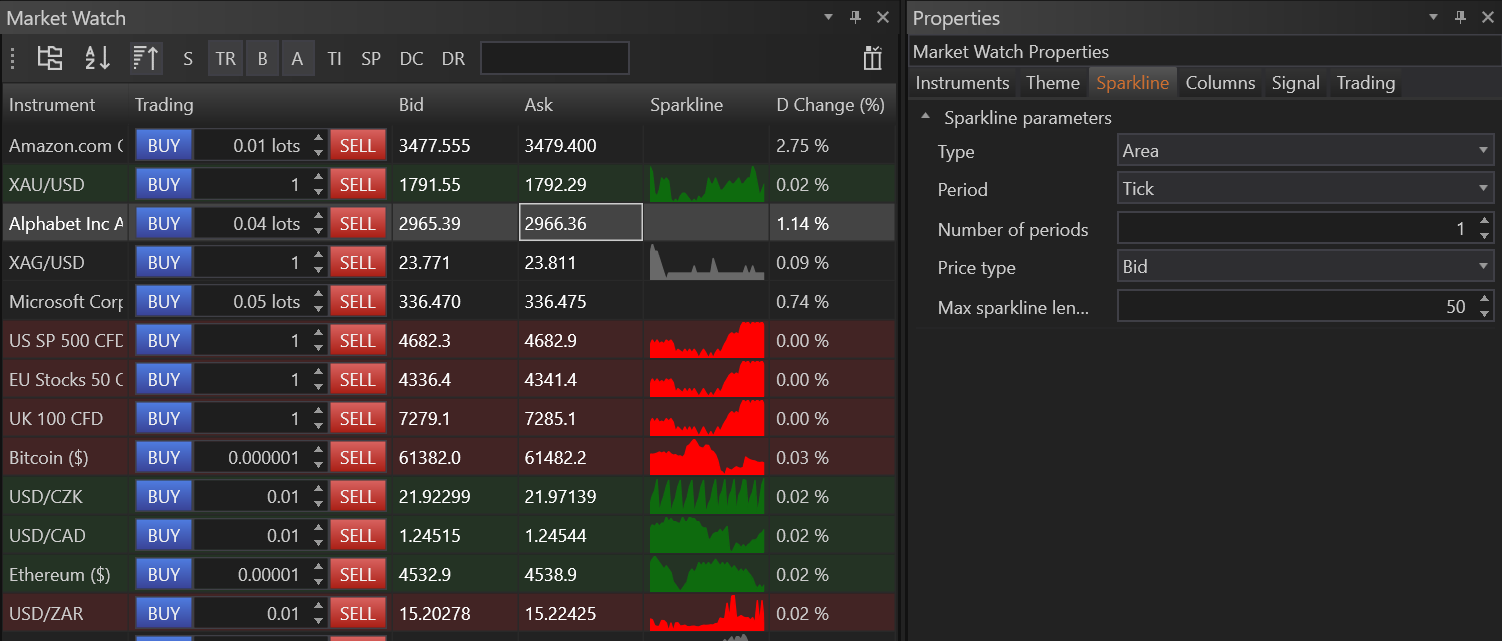Open the sparkline Type dropdown
Screen dimensions: 1502x641
1304,151
